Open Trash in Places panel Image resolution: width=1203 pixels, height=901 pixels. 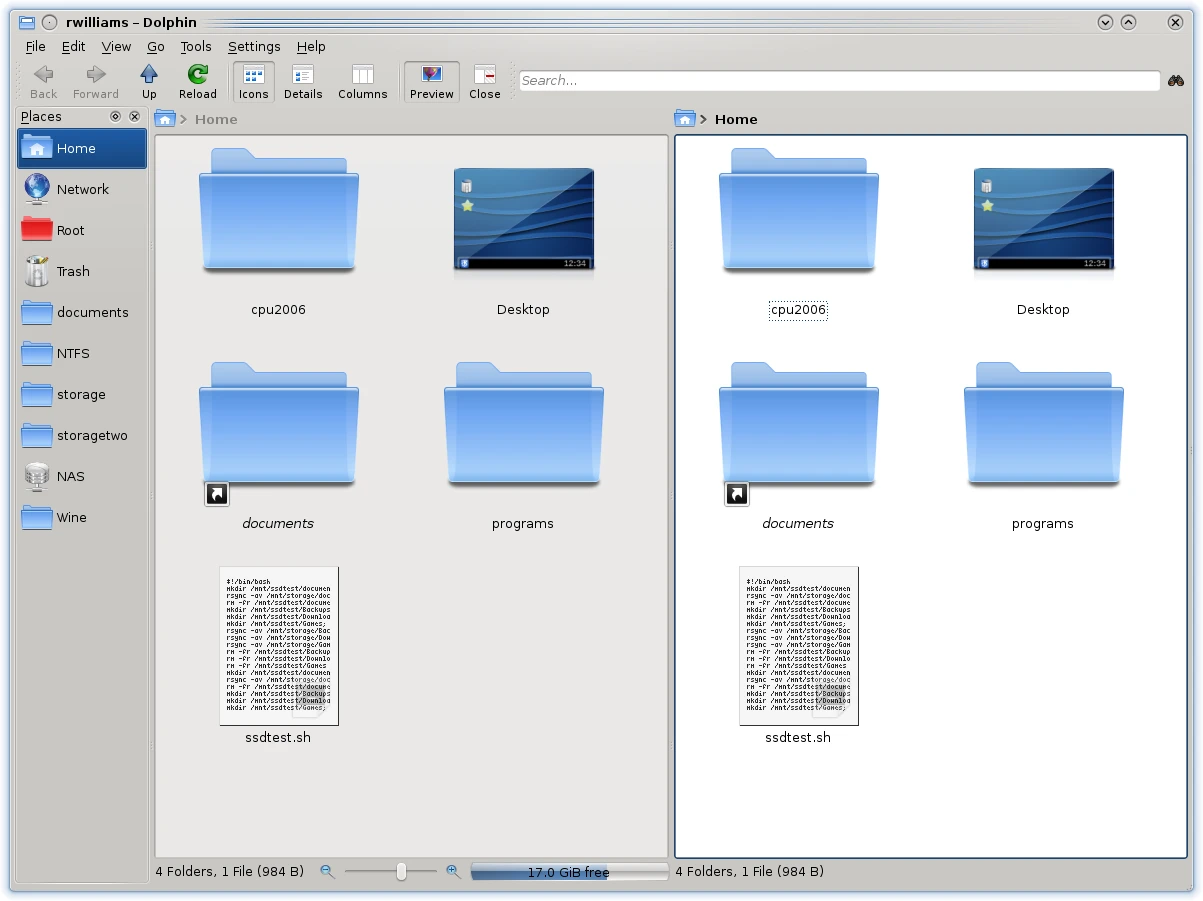82,271
